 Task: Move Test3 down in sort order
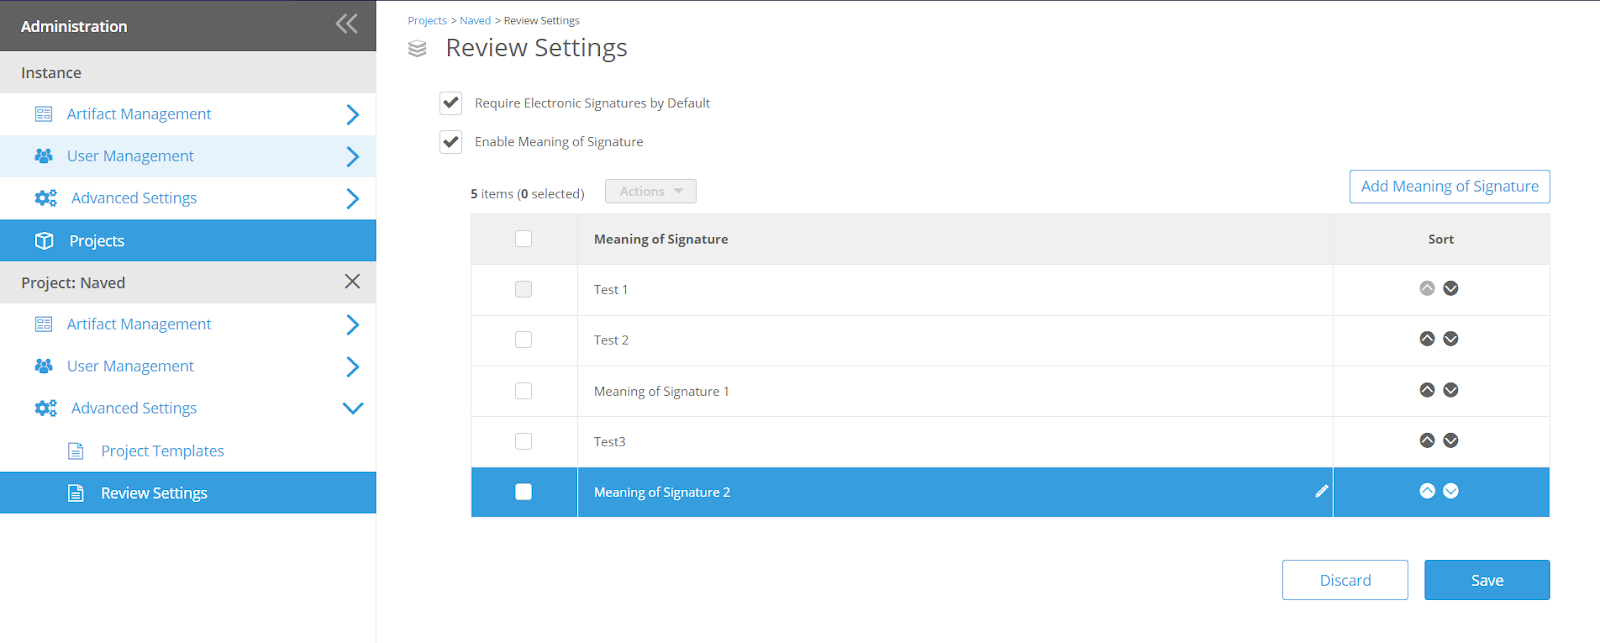(x=1451, y=440)
